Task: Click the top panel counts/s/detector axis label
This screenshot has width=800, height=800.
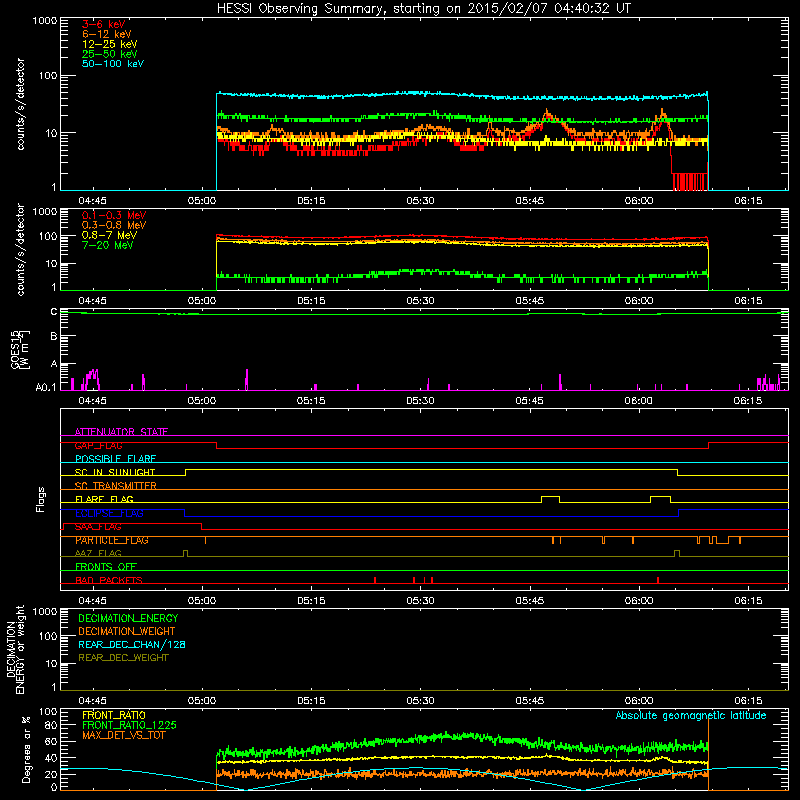Action: (20, 104)
